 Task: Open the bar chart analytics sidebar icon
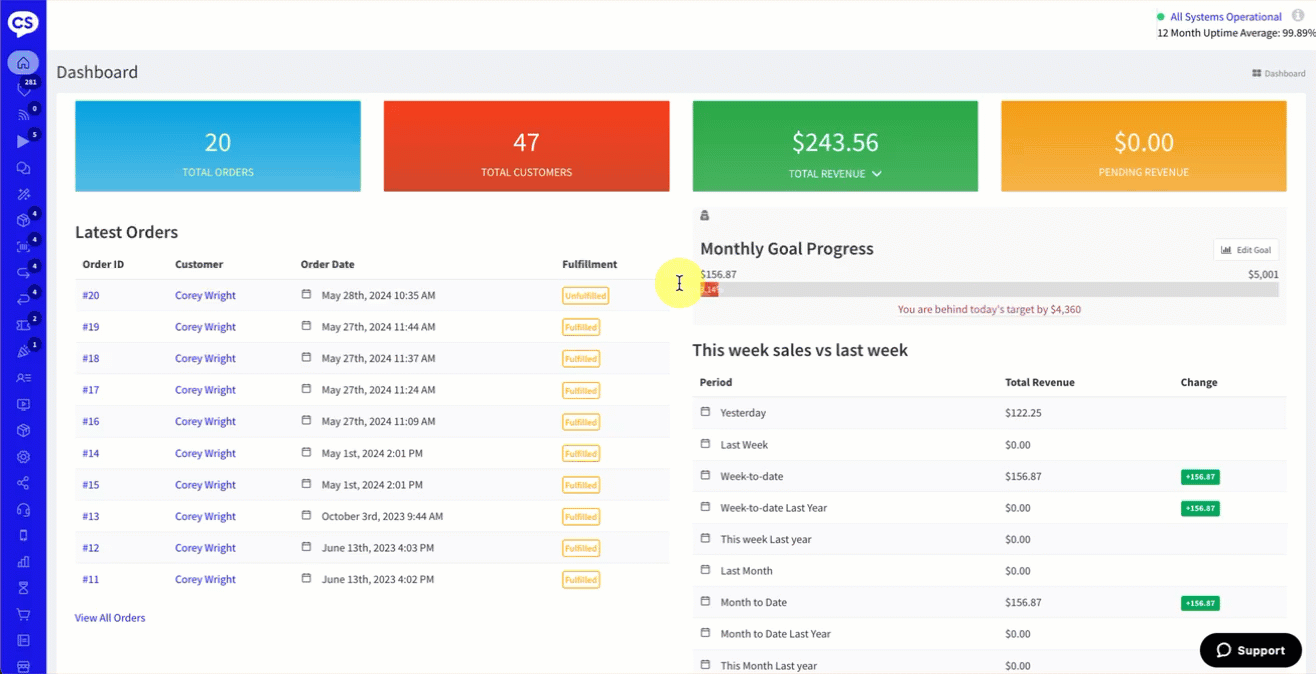point(23,562)
